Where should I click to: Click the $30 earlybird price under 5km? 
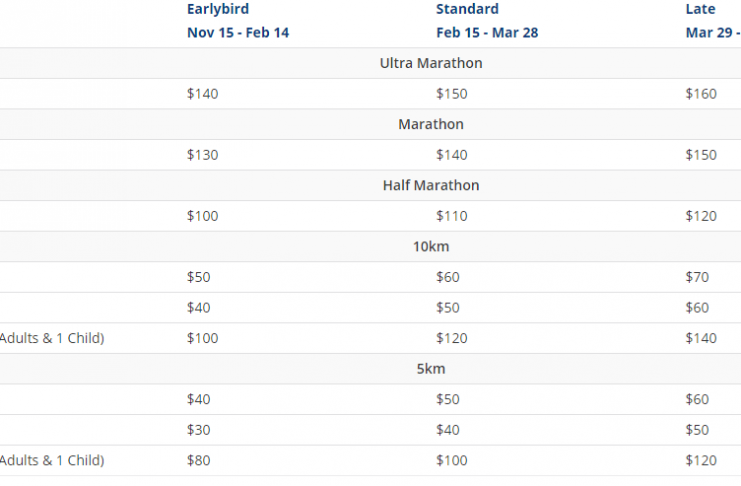point(198,430)
